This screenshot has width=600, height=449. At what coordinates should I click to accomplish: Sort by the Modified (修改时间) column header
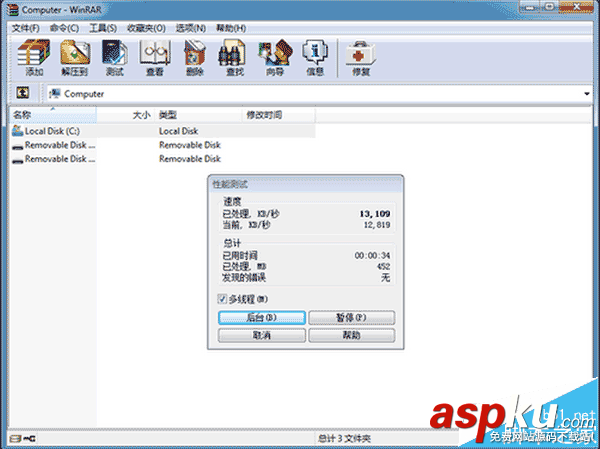coord(279,115)
